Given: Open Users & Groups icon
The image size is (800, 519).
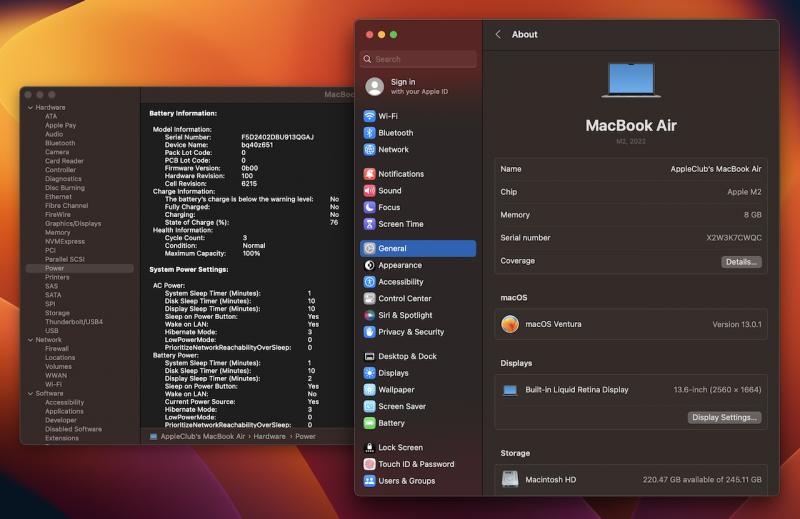Looking at the screenshot, I should 369,481.
